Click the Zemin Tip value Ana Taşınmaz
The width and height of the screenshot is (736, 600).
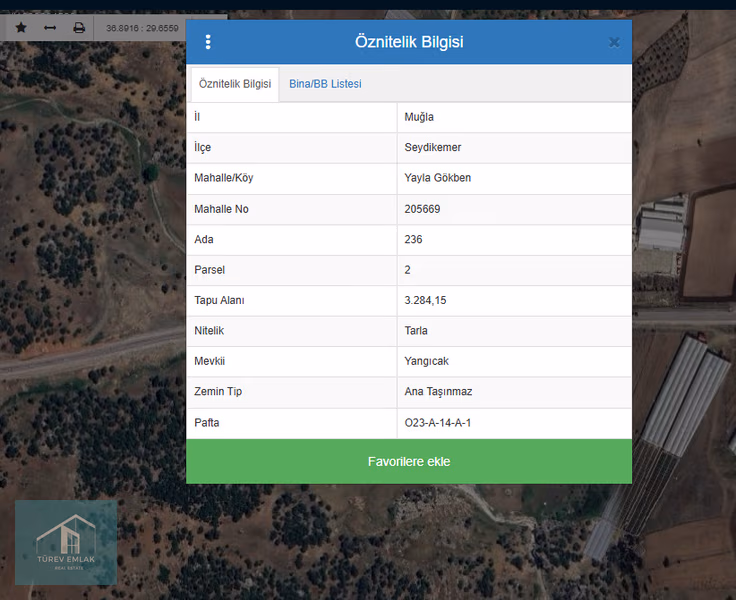click(x=438, y=392)
